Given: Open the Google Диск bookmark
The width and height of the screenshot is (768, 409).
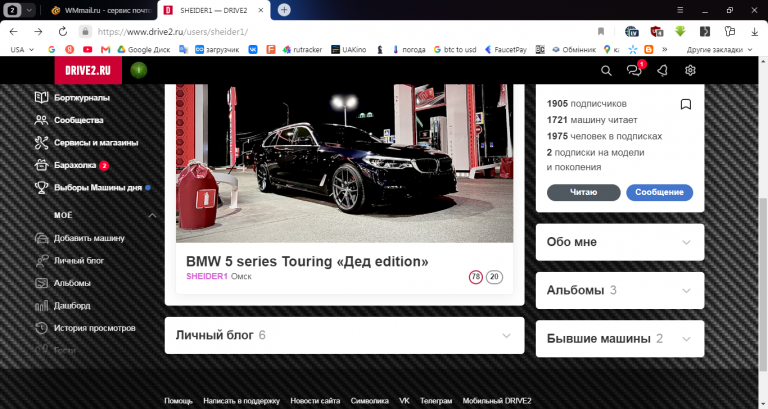Looking at the screenshot, I should 144,49.
